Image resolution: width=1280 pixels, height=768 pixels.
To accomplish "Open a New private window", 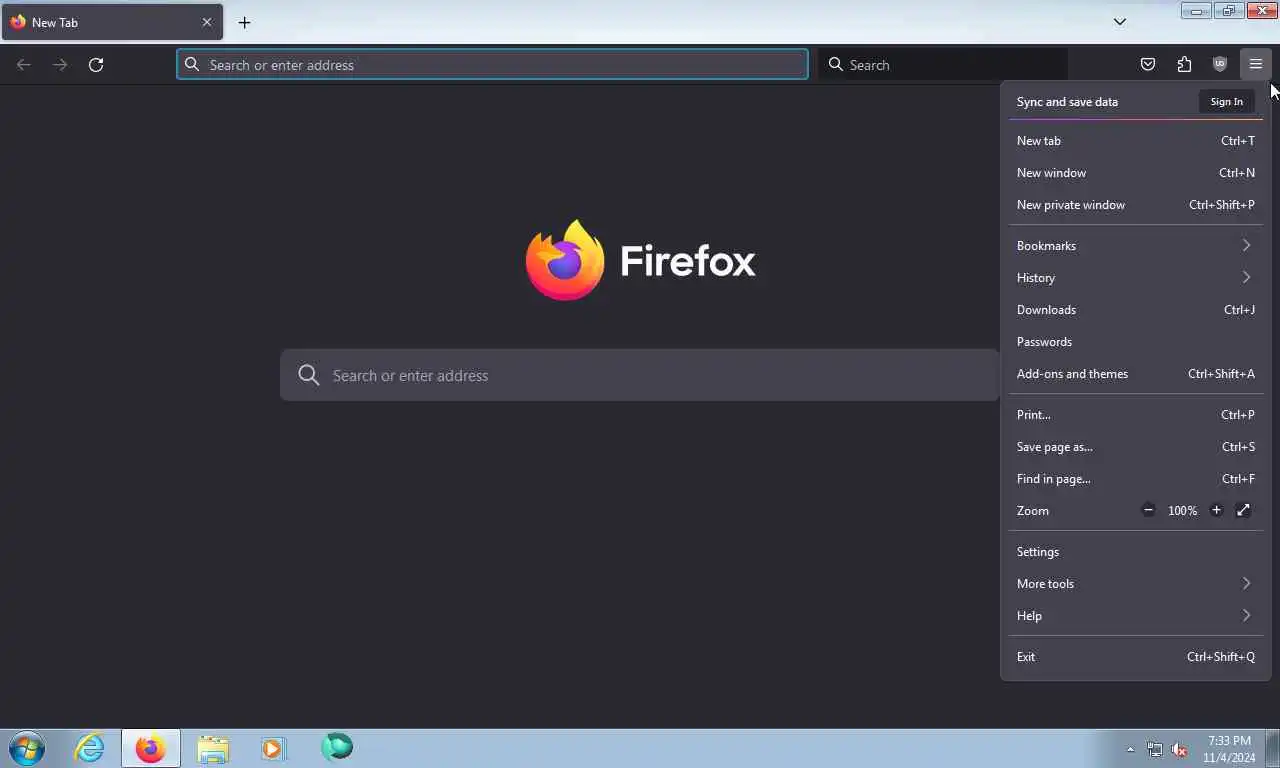I will click(x=1135, y=205).
